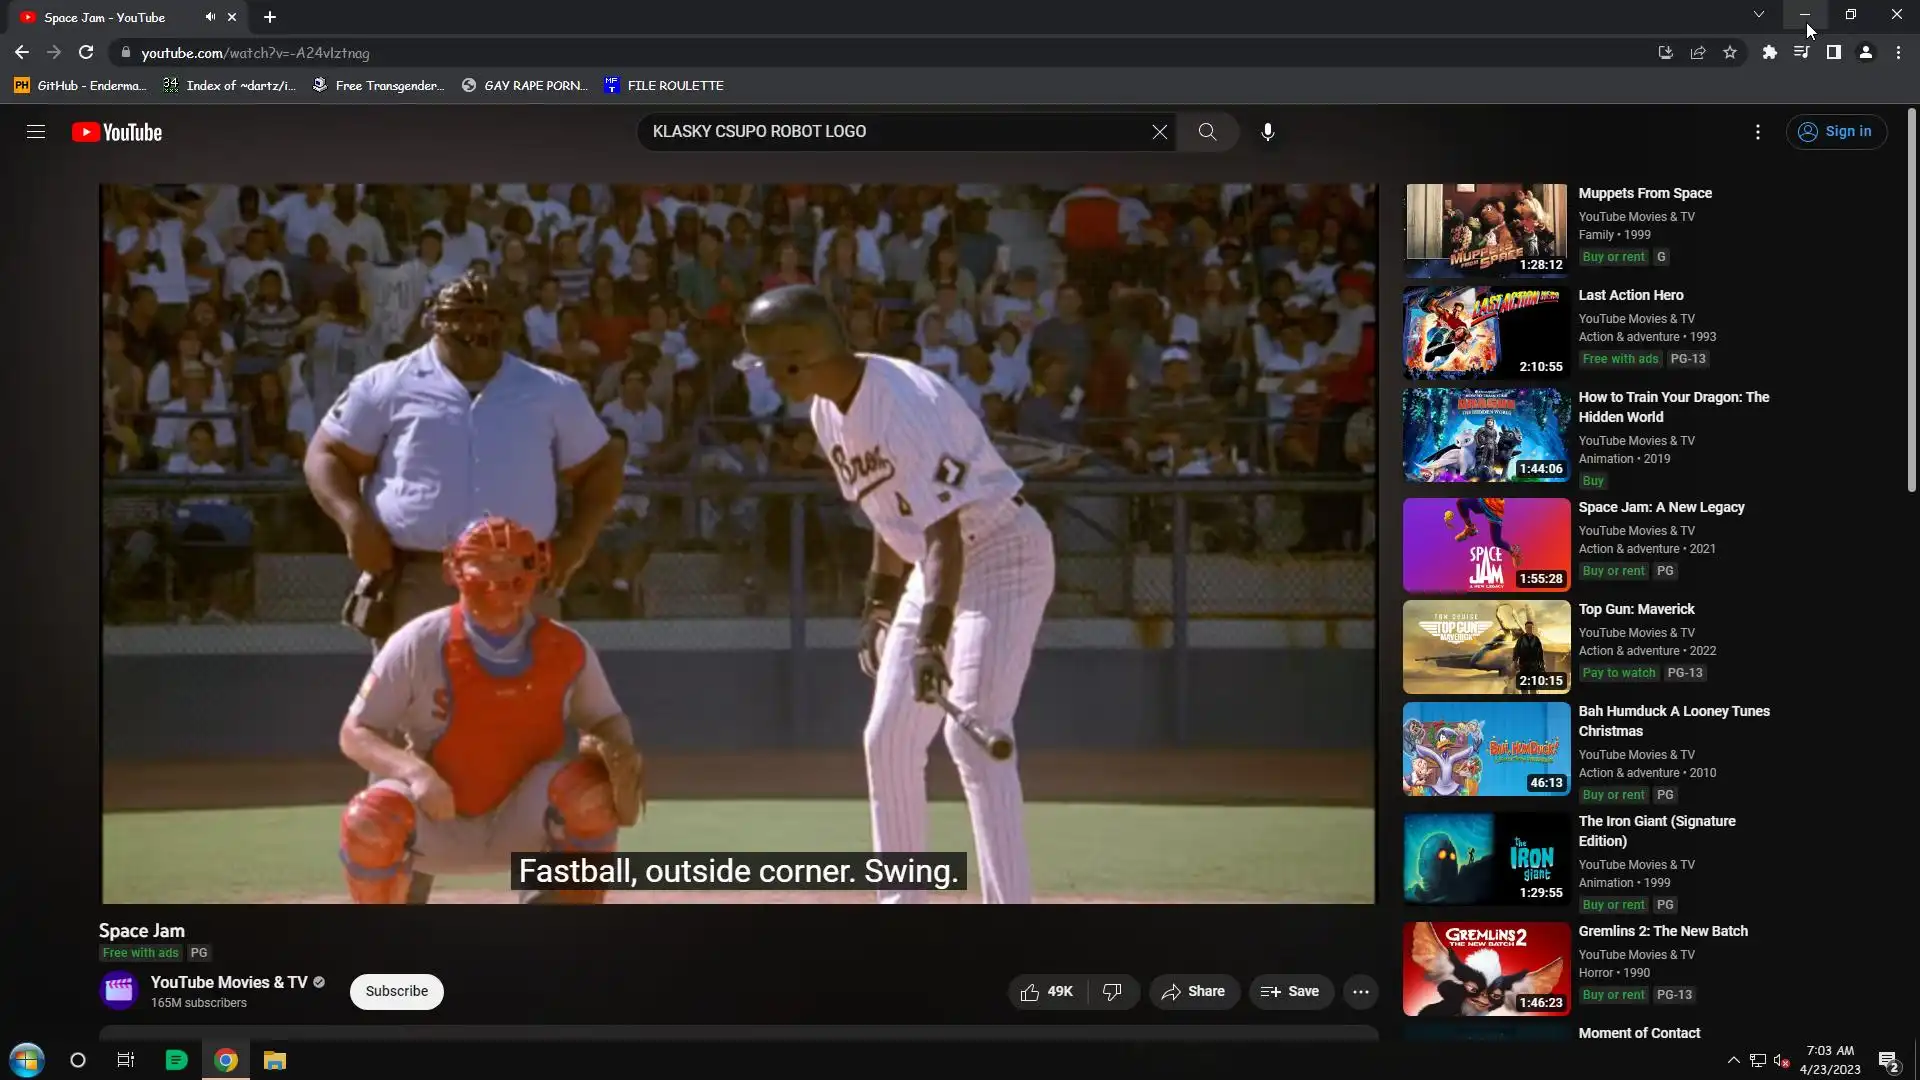Open more actions ellipsis below video
1920x1080 pixels.
click(x=1360, y=992)
